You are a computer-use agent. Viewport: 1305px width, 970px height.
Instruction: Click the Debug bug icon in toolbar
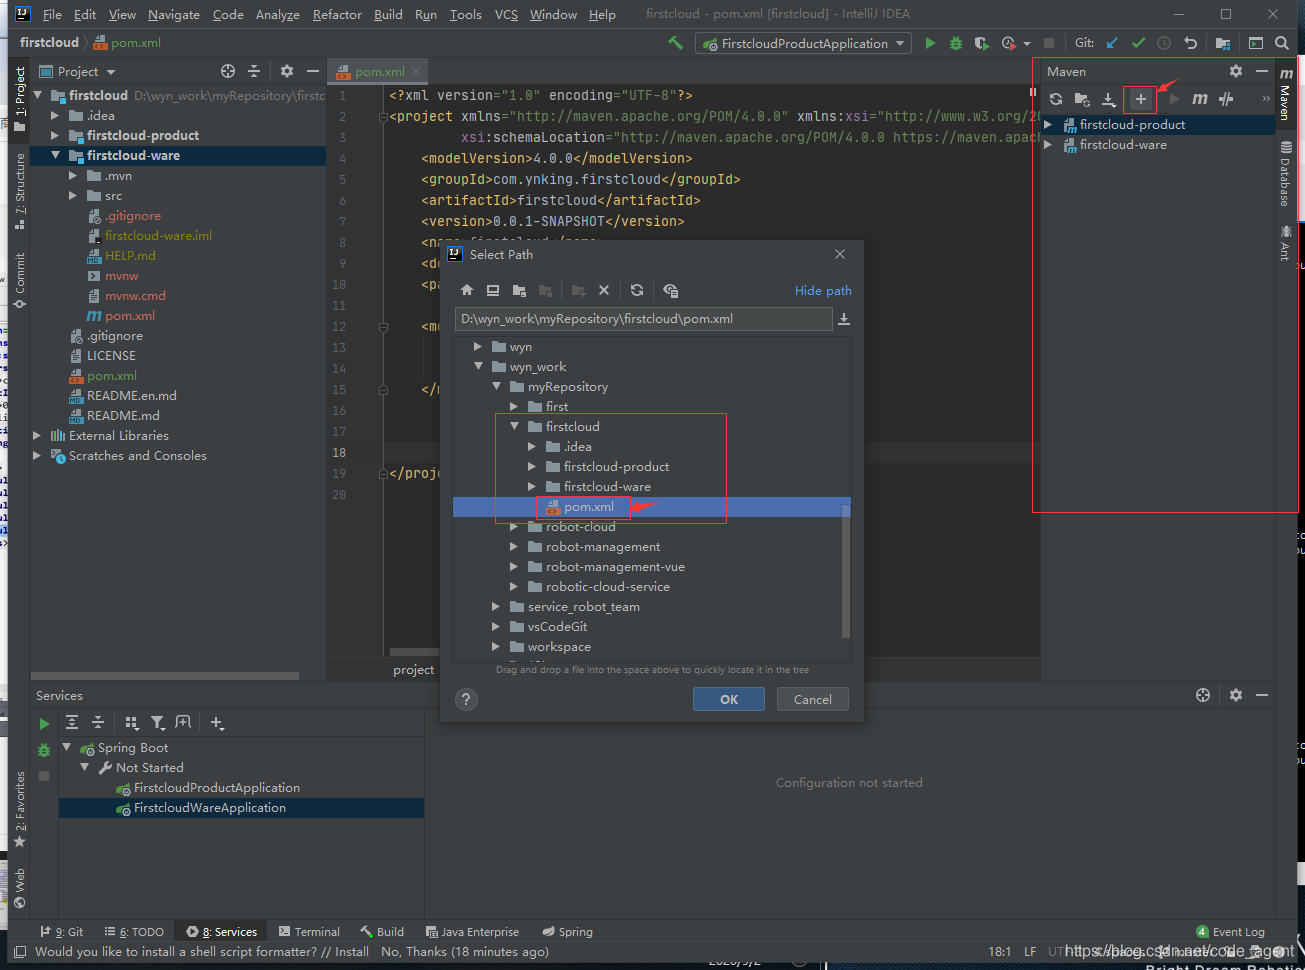click(x=956, y=43)
